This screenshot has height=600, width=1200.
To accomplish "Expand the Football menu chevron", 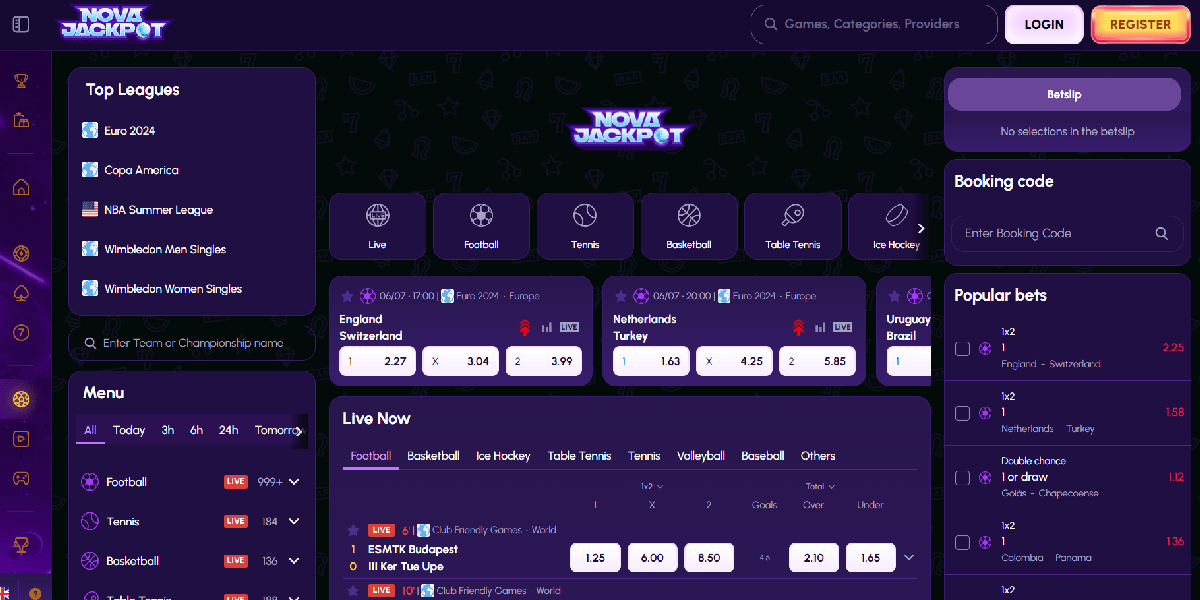I will click(294, 482).
